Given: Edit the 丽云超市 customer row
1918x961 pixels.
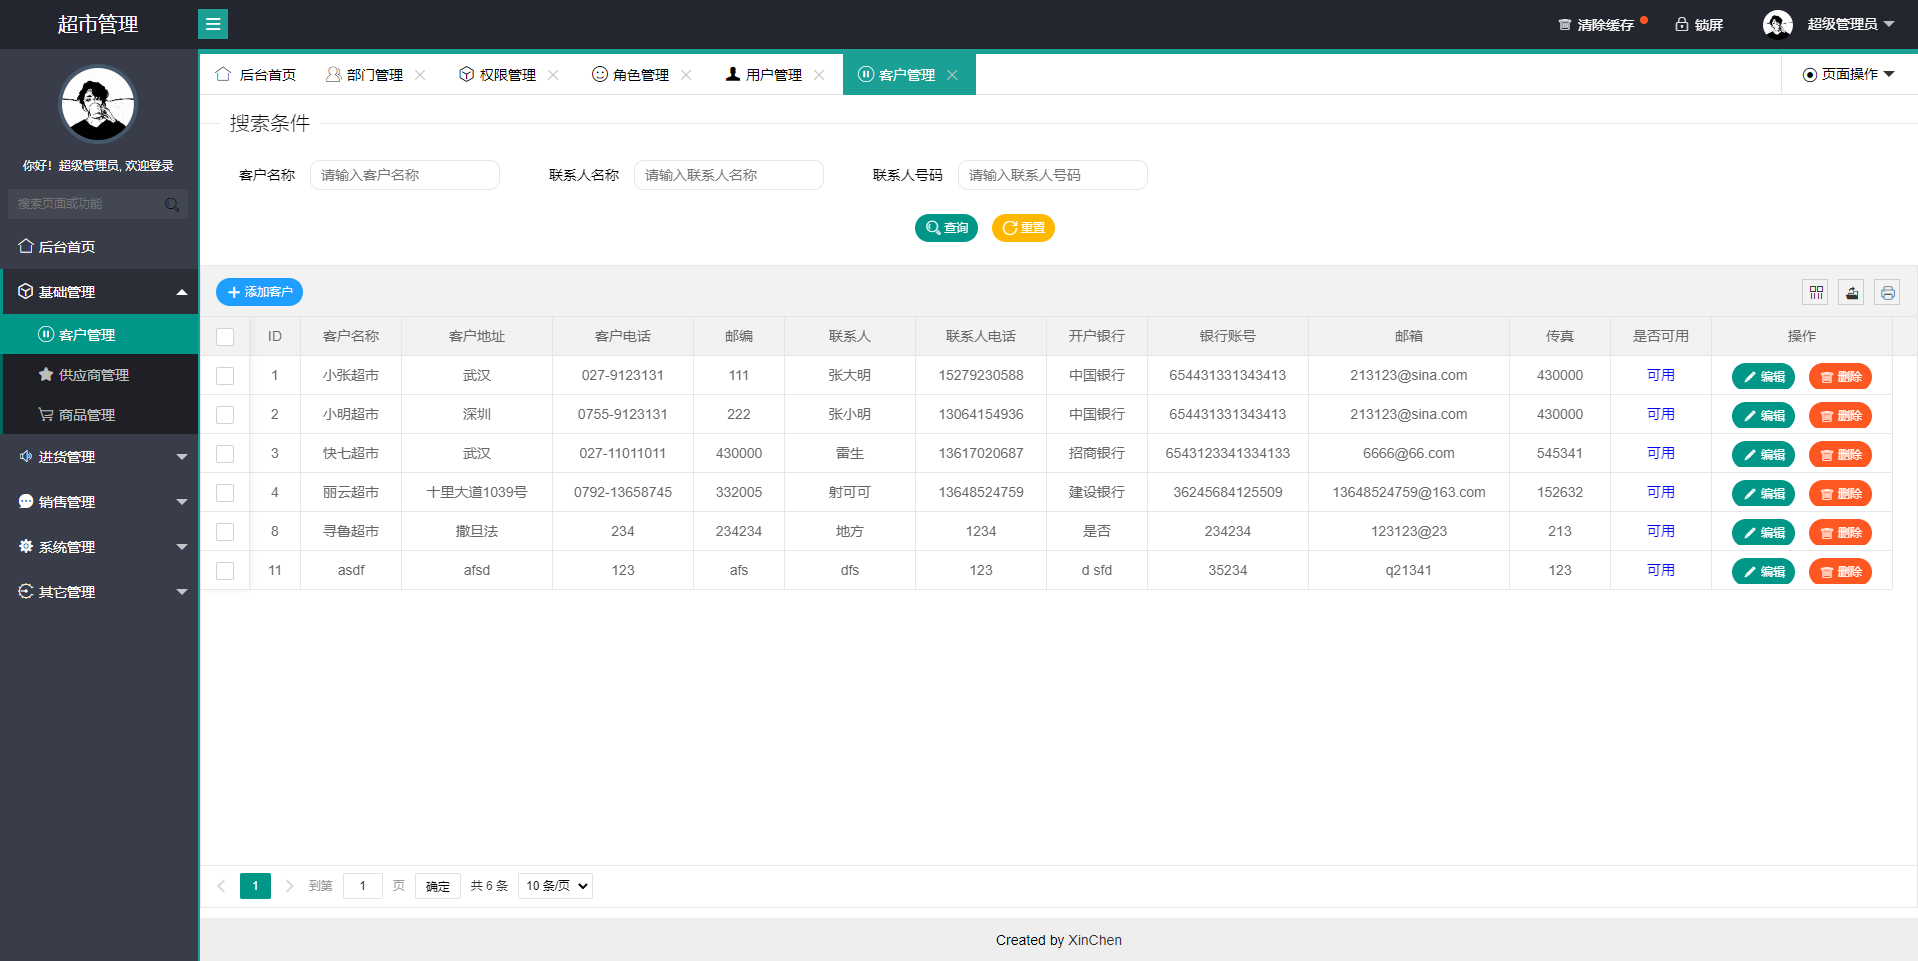Looking at the screenshot, I should (1763, 494).
